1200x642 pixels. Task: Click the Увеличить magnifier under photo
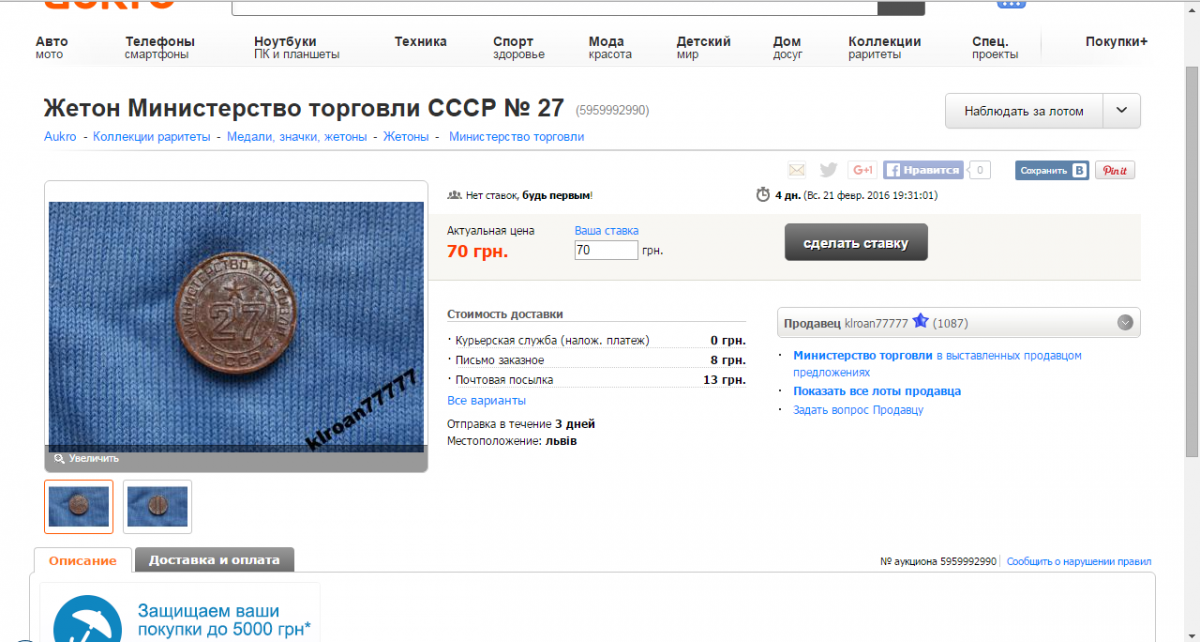coord(87,458)
